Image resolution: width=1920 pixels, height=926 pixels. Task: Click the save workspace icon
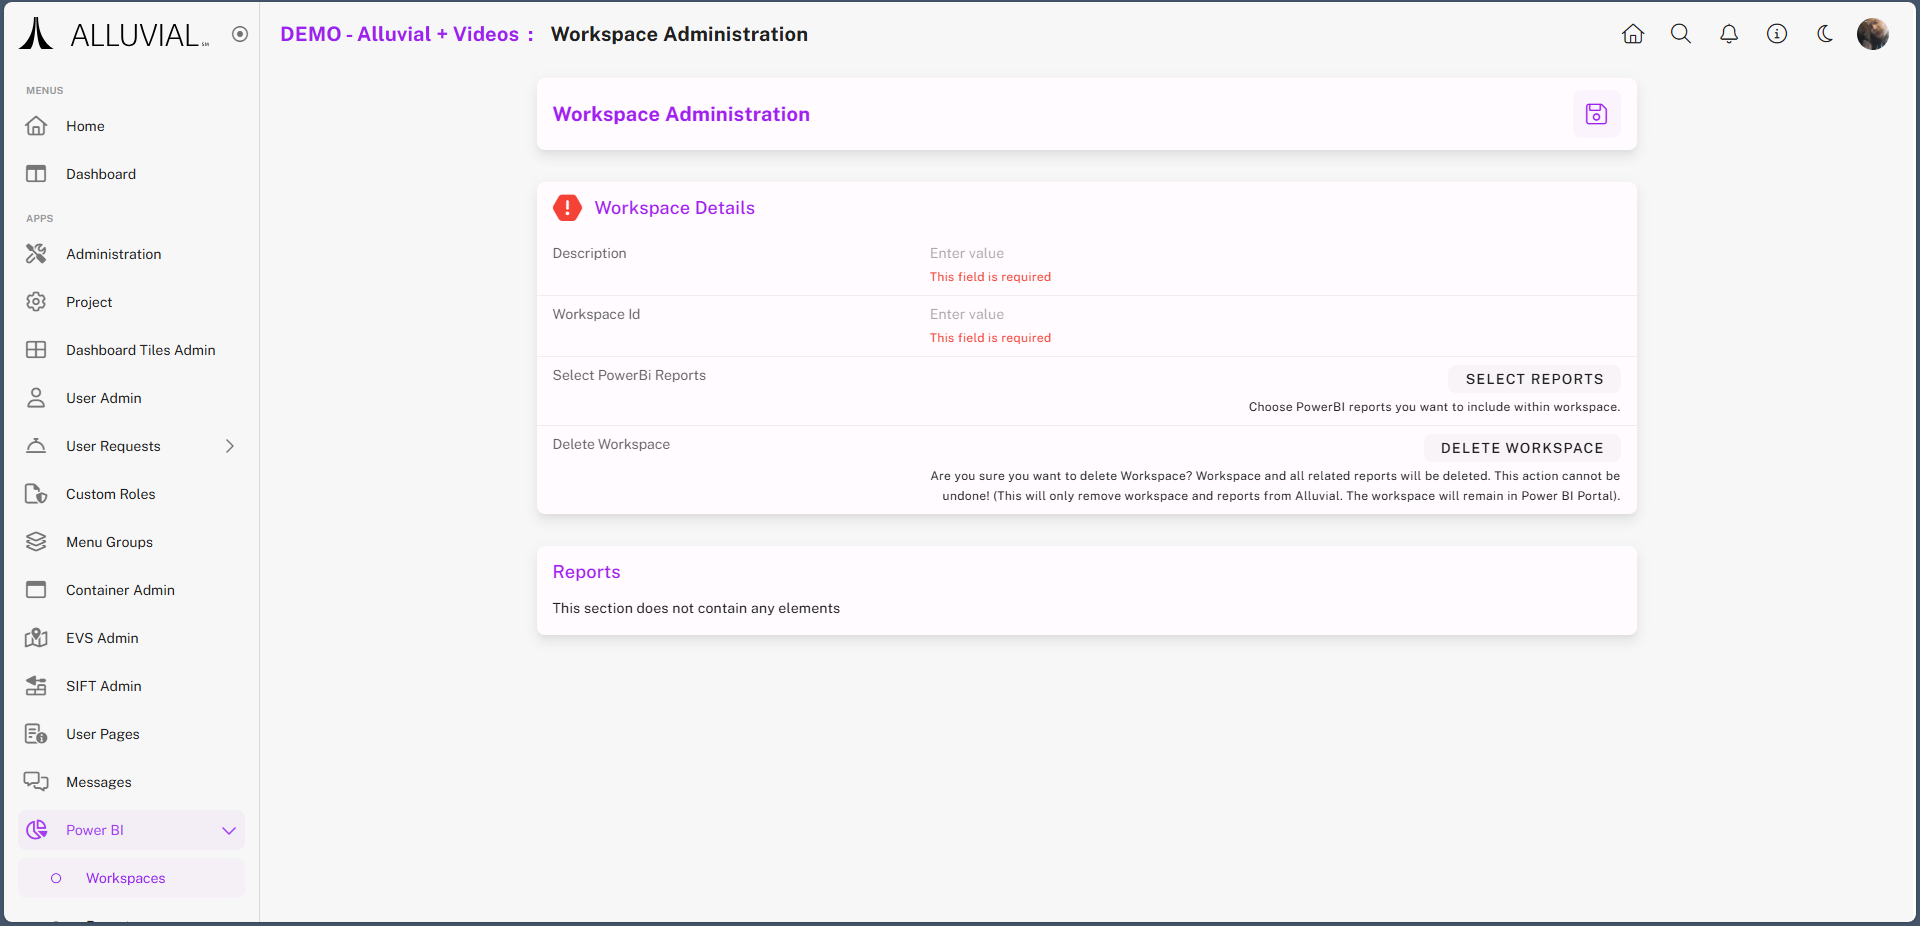(1596, 114)
